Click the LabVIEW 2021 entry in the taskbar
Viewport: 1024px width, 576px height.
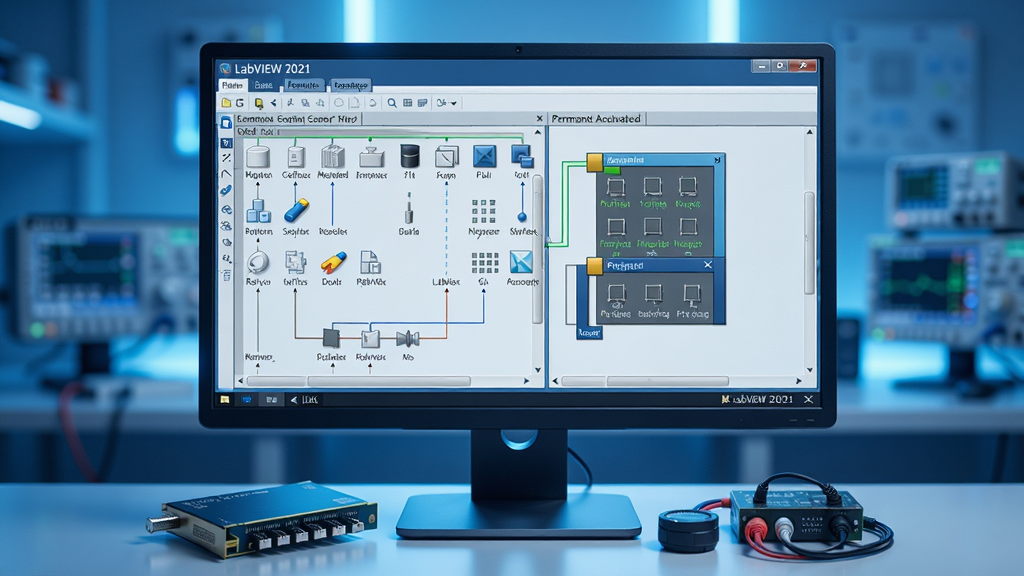coord(758,399)
